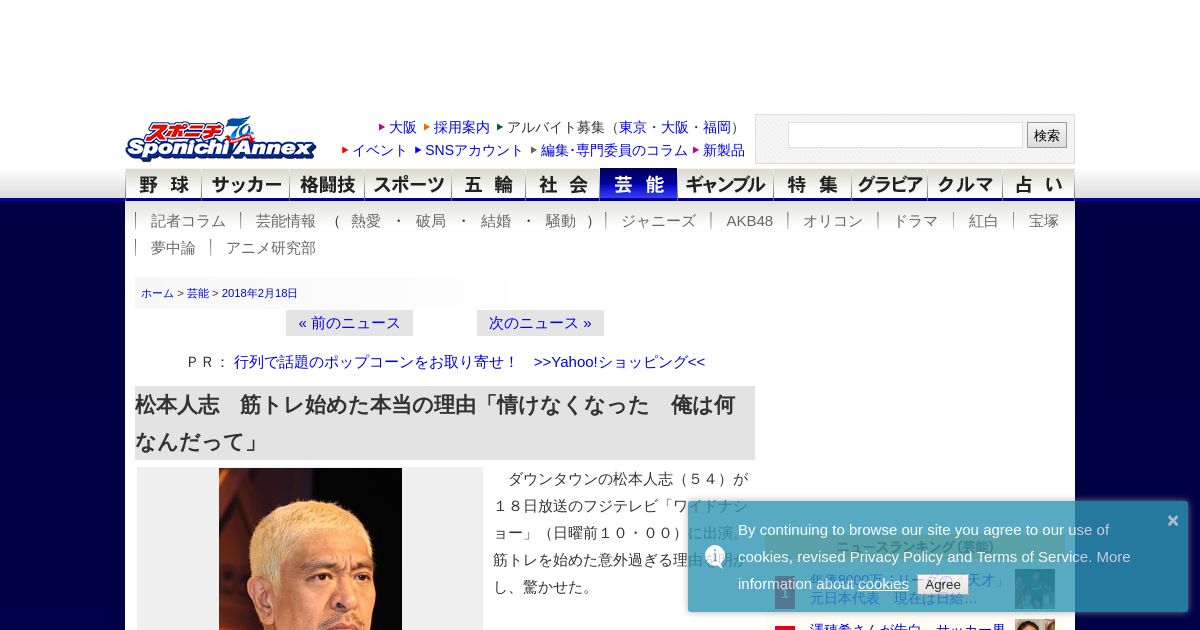Open the AKB48 submenu item
Image resolution: width=1200 pixels, height=630 pixels.
[749, 221]
